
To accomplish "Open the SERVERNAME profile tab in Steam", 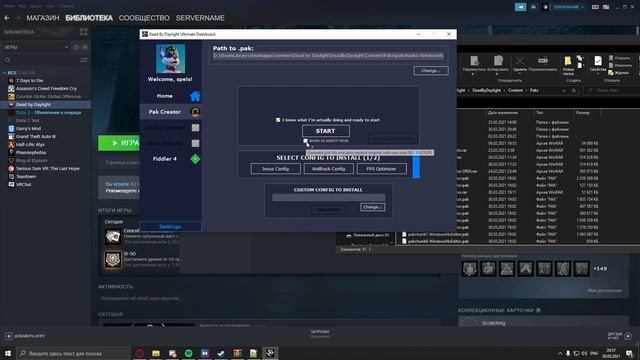I will 200,18.
